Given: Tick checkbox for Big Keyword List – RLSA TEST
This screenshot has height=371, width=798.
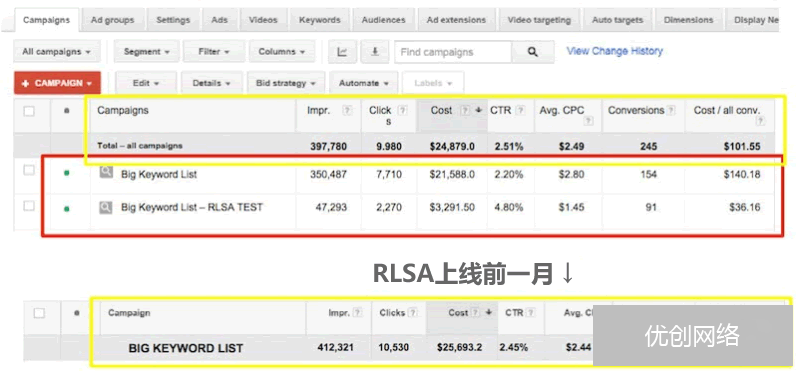Looking at the screenshot, I should click(x=29, y=206).
